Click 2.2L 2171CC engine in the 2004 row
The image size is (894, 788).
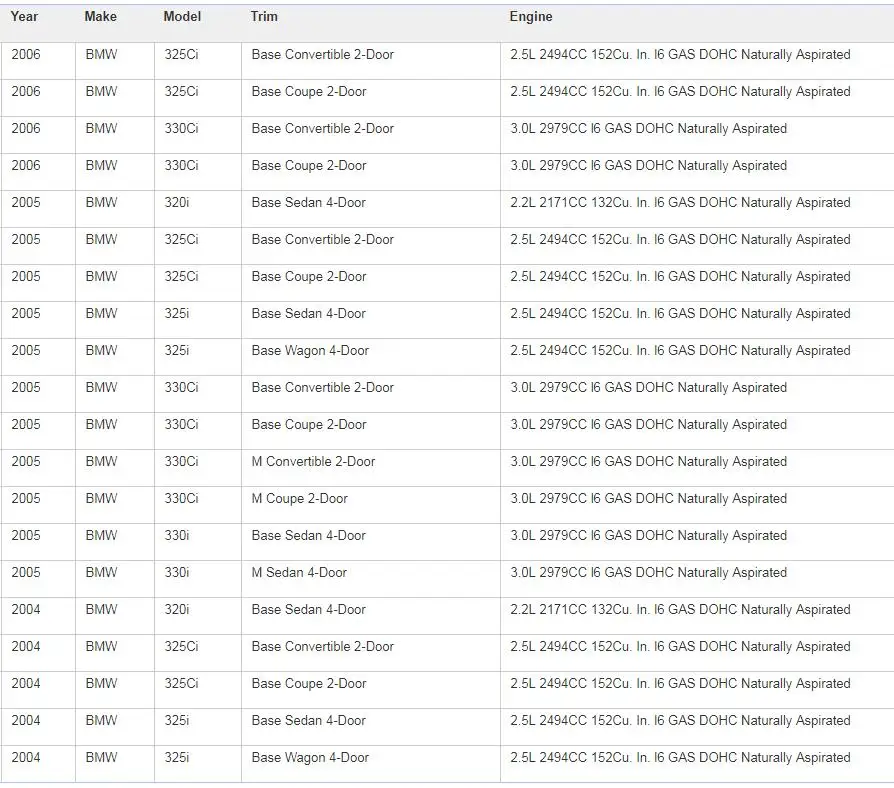680,610
